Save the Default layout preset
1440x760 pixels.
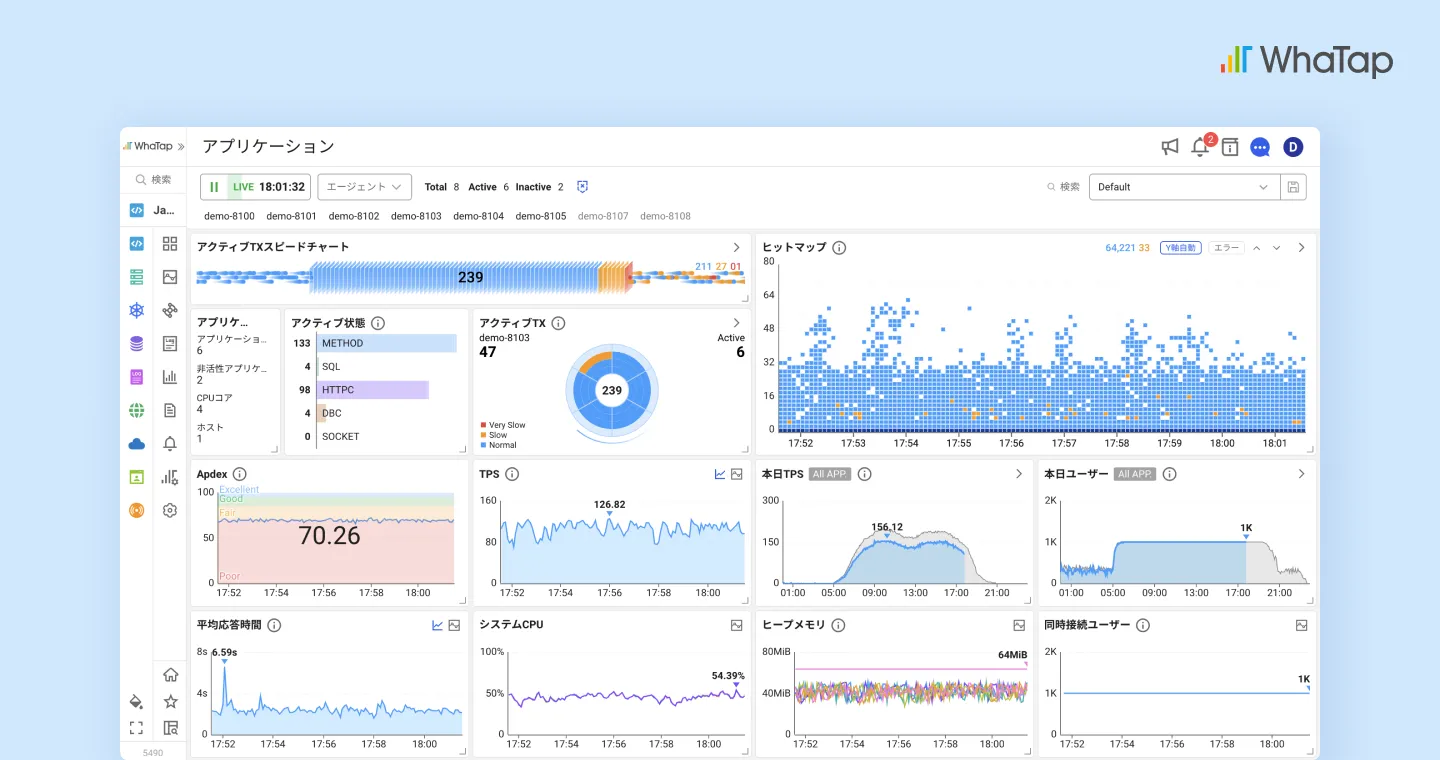point(1293,187)
